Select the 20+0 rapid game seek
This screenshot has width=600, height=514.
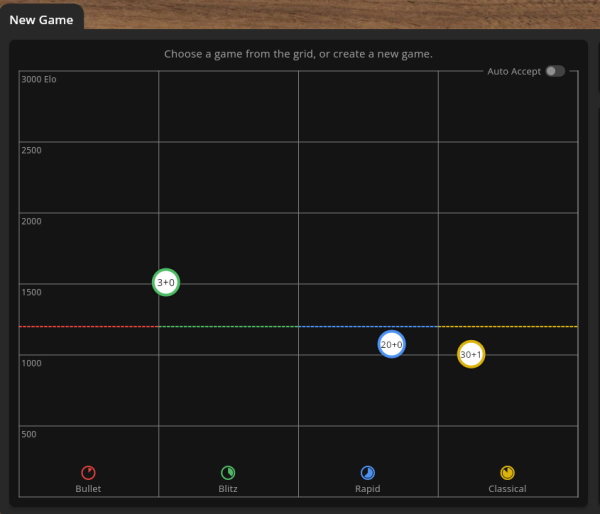[x=391, y=344]
